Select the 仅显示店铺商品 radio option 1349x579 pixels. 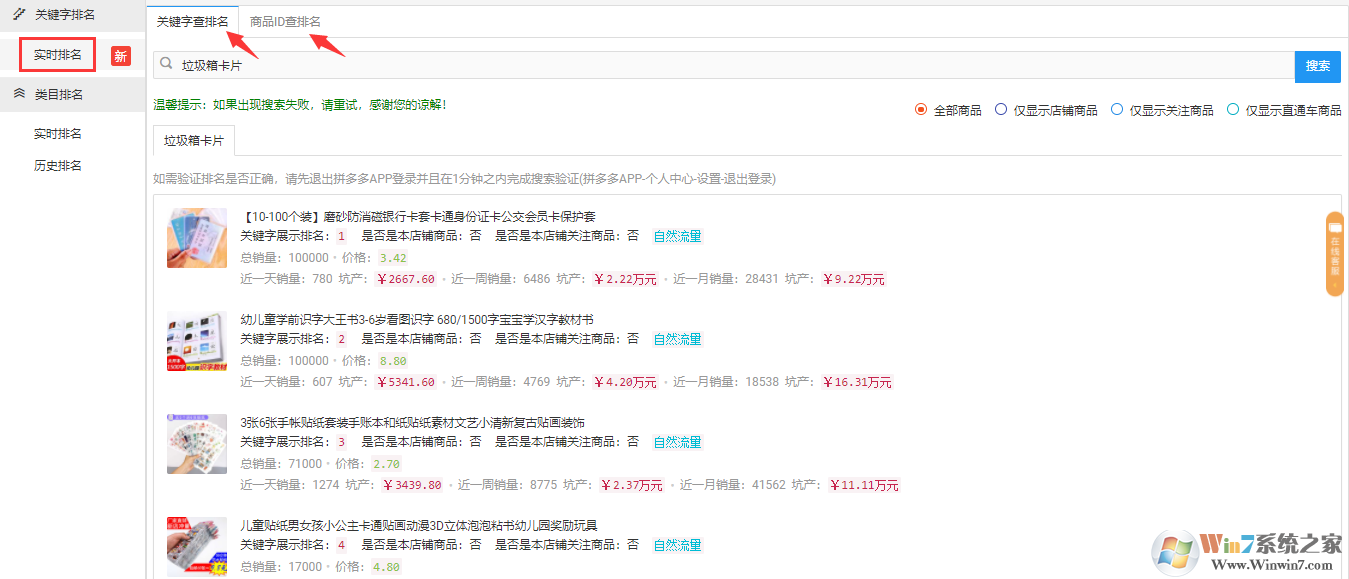pos(1001,110)
